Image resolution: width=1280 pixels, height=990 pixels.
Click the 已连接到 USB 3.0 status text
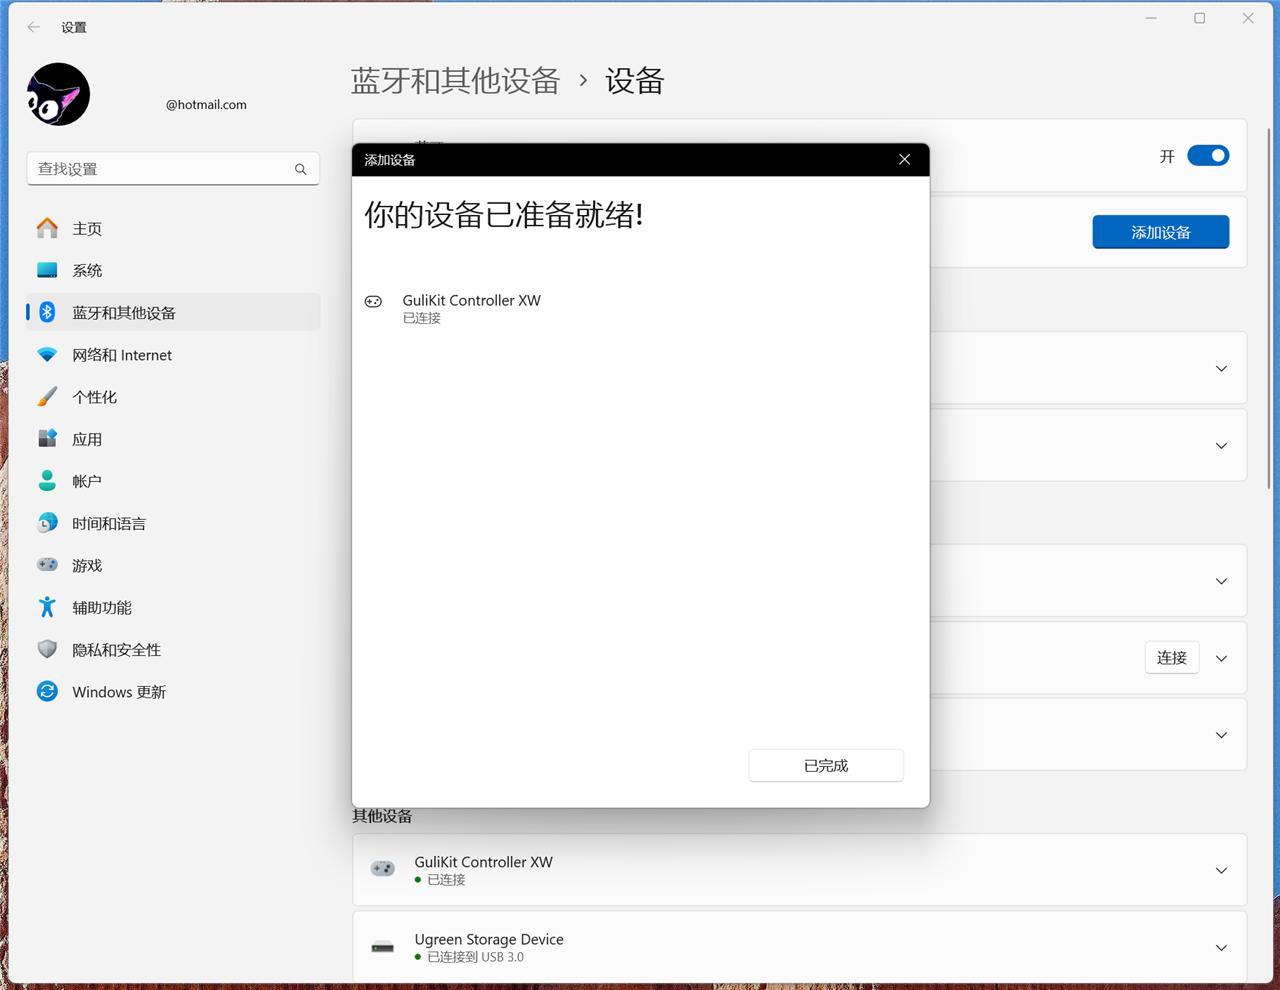pyautogui.click(x=475, y=957)
